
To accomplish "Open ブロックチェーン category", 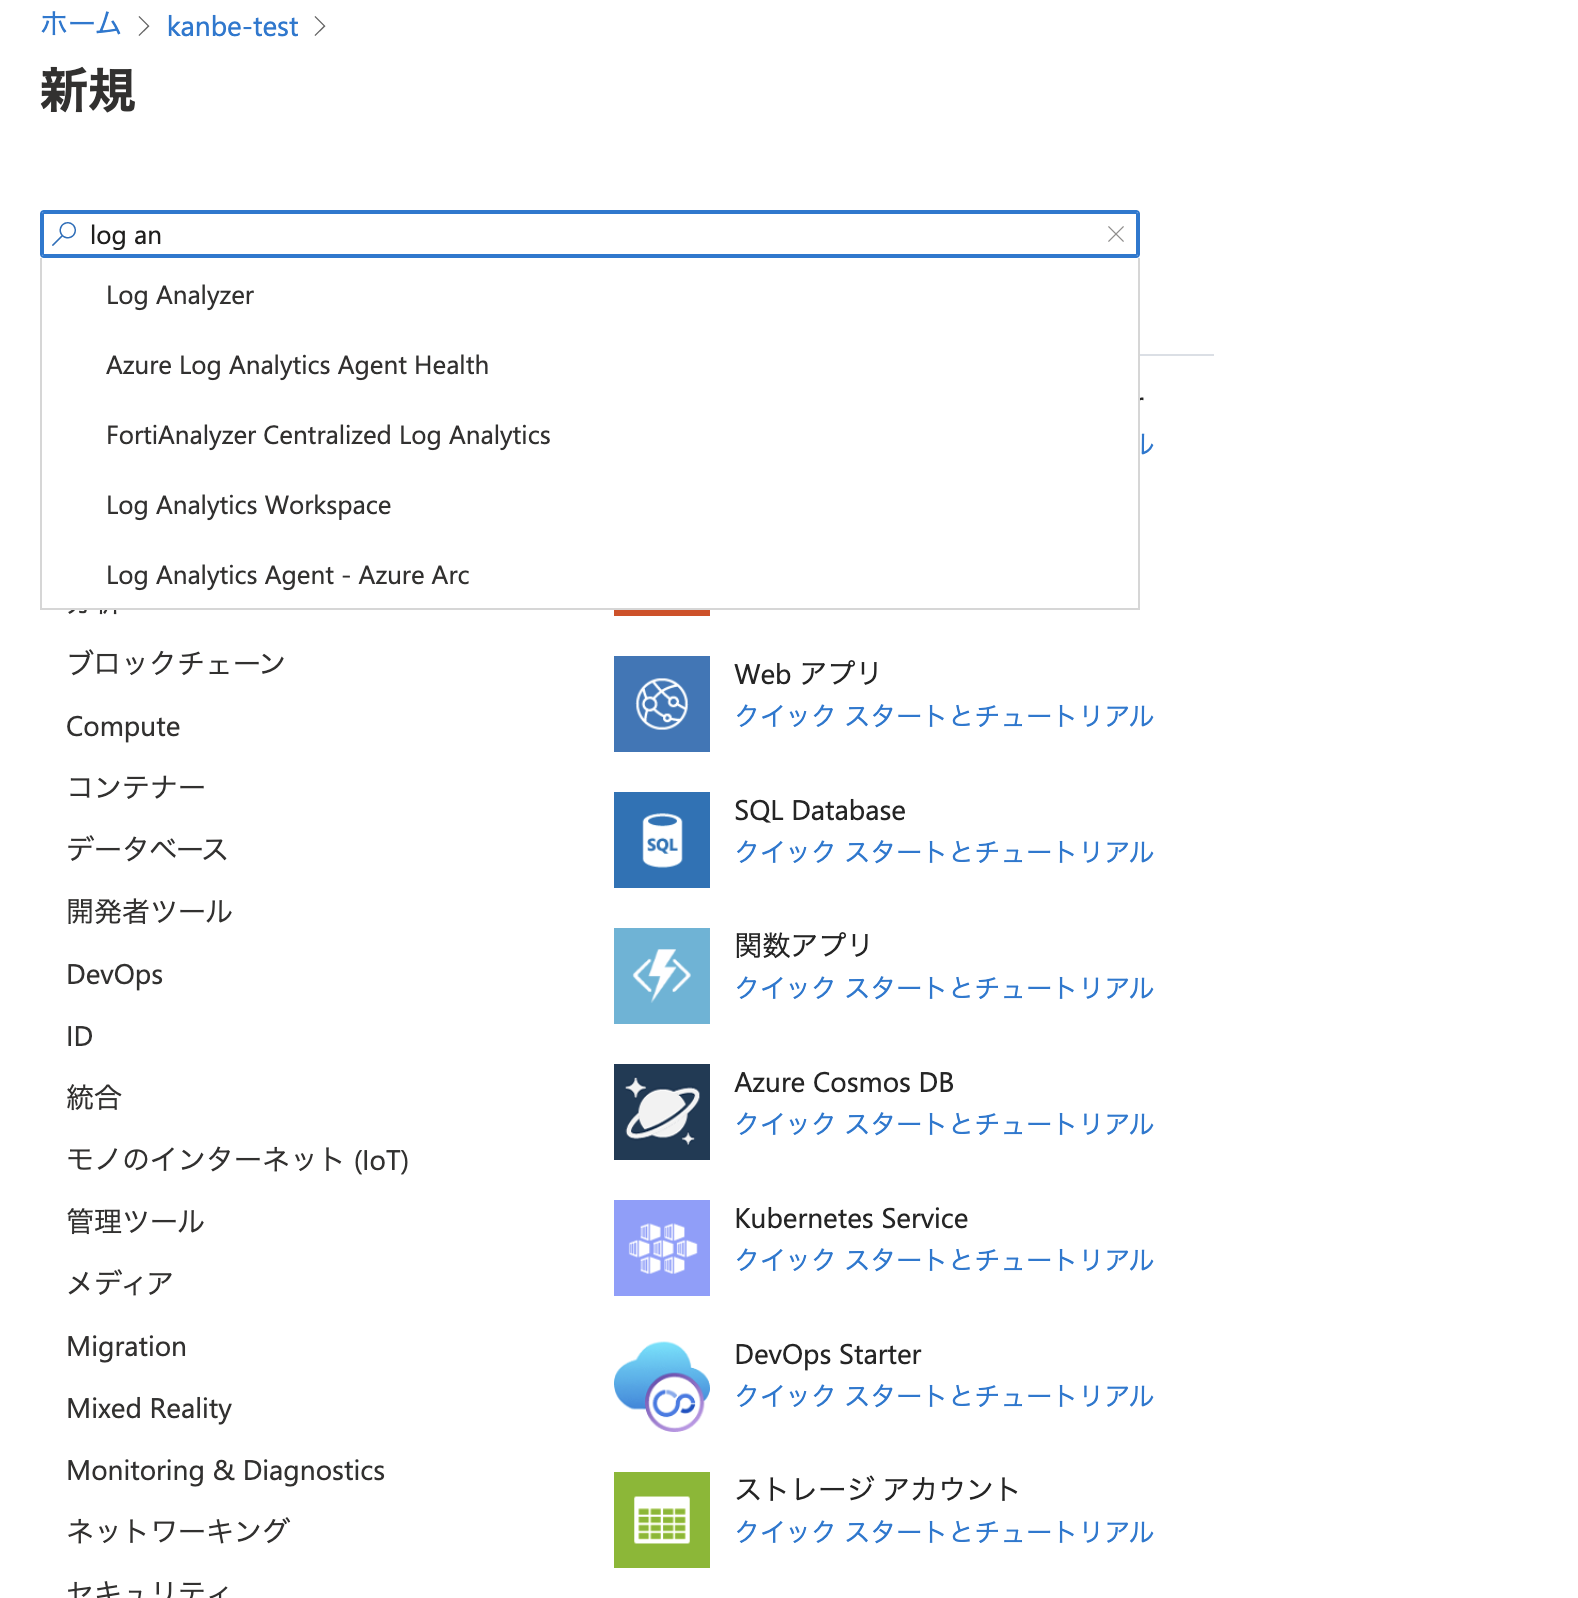I will (x=176, y=663).
